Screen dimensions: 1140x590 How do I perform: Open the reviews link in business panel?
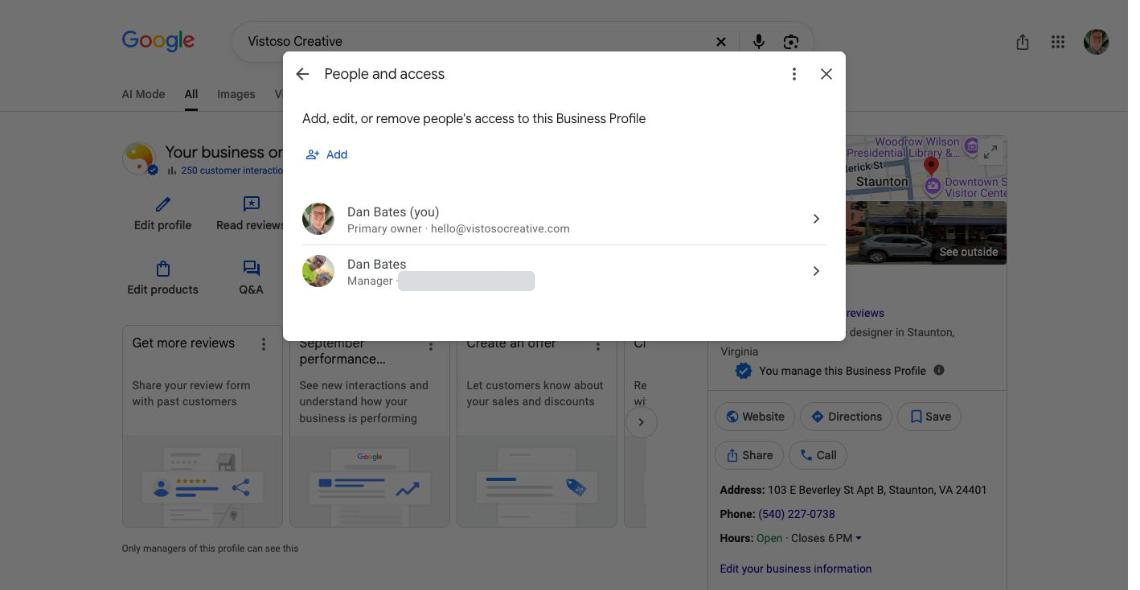[x=865, y=313]
